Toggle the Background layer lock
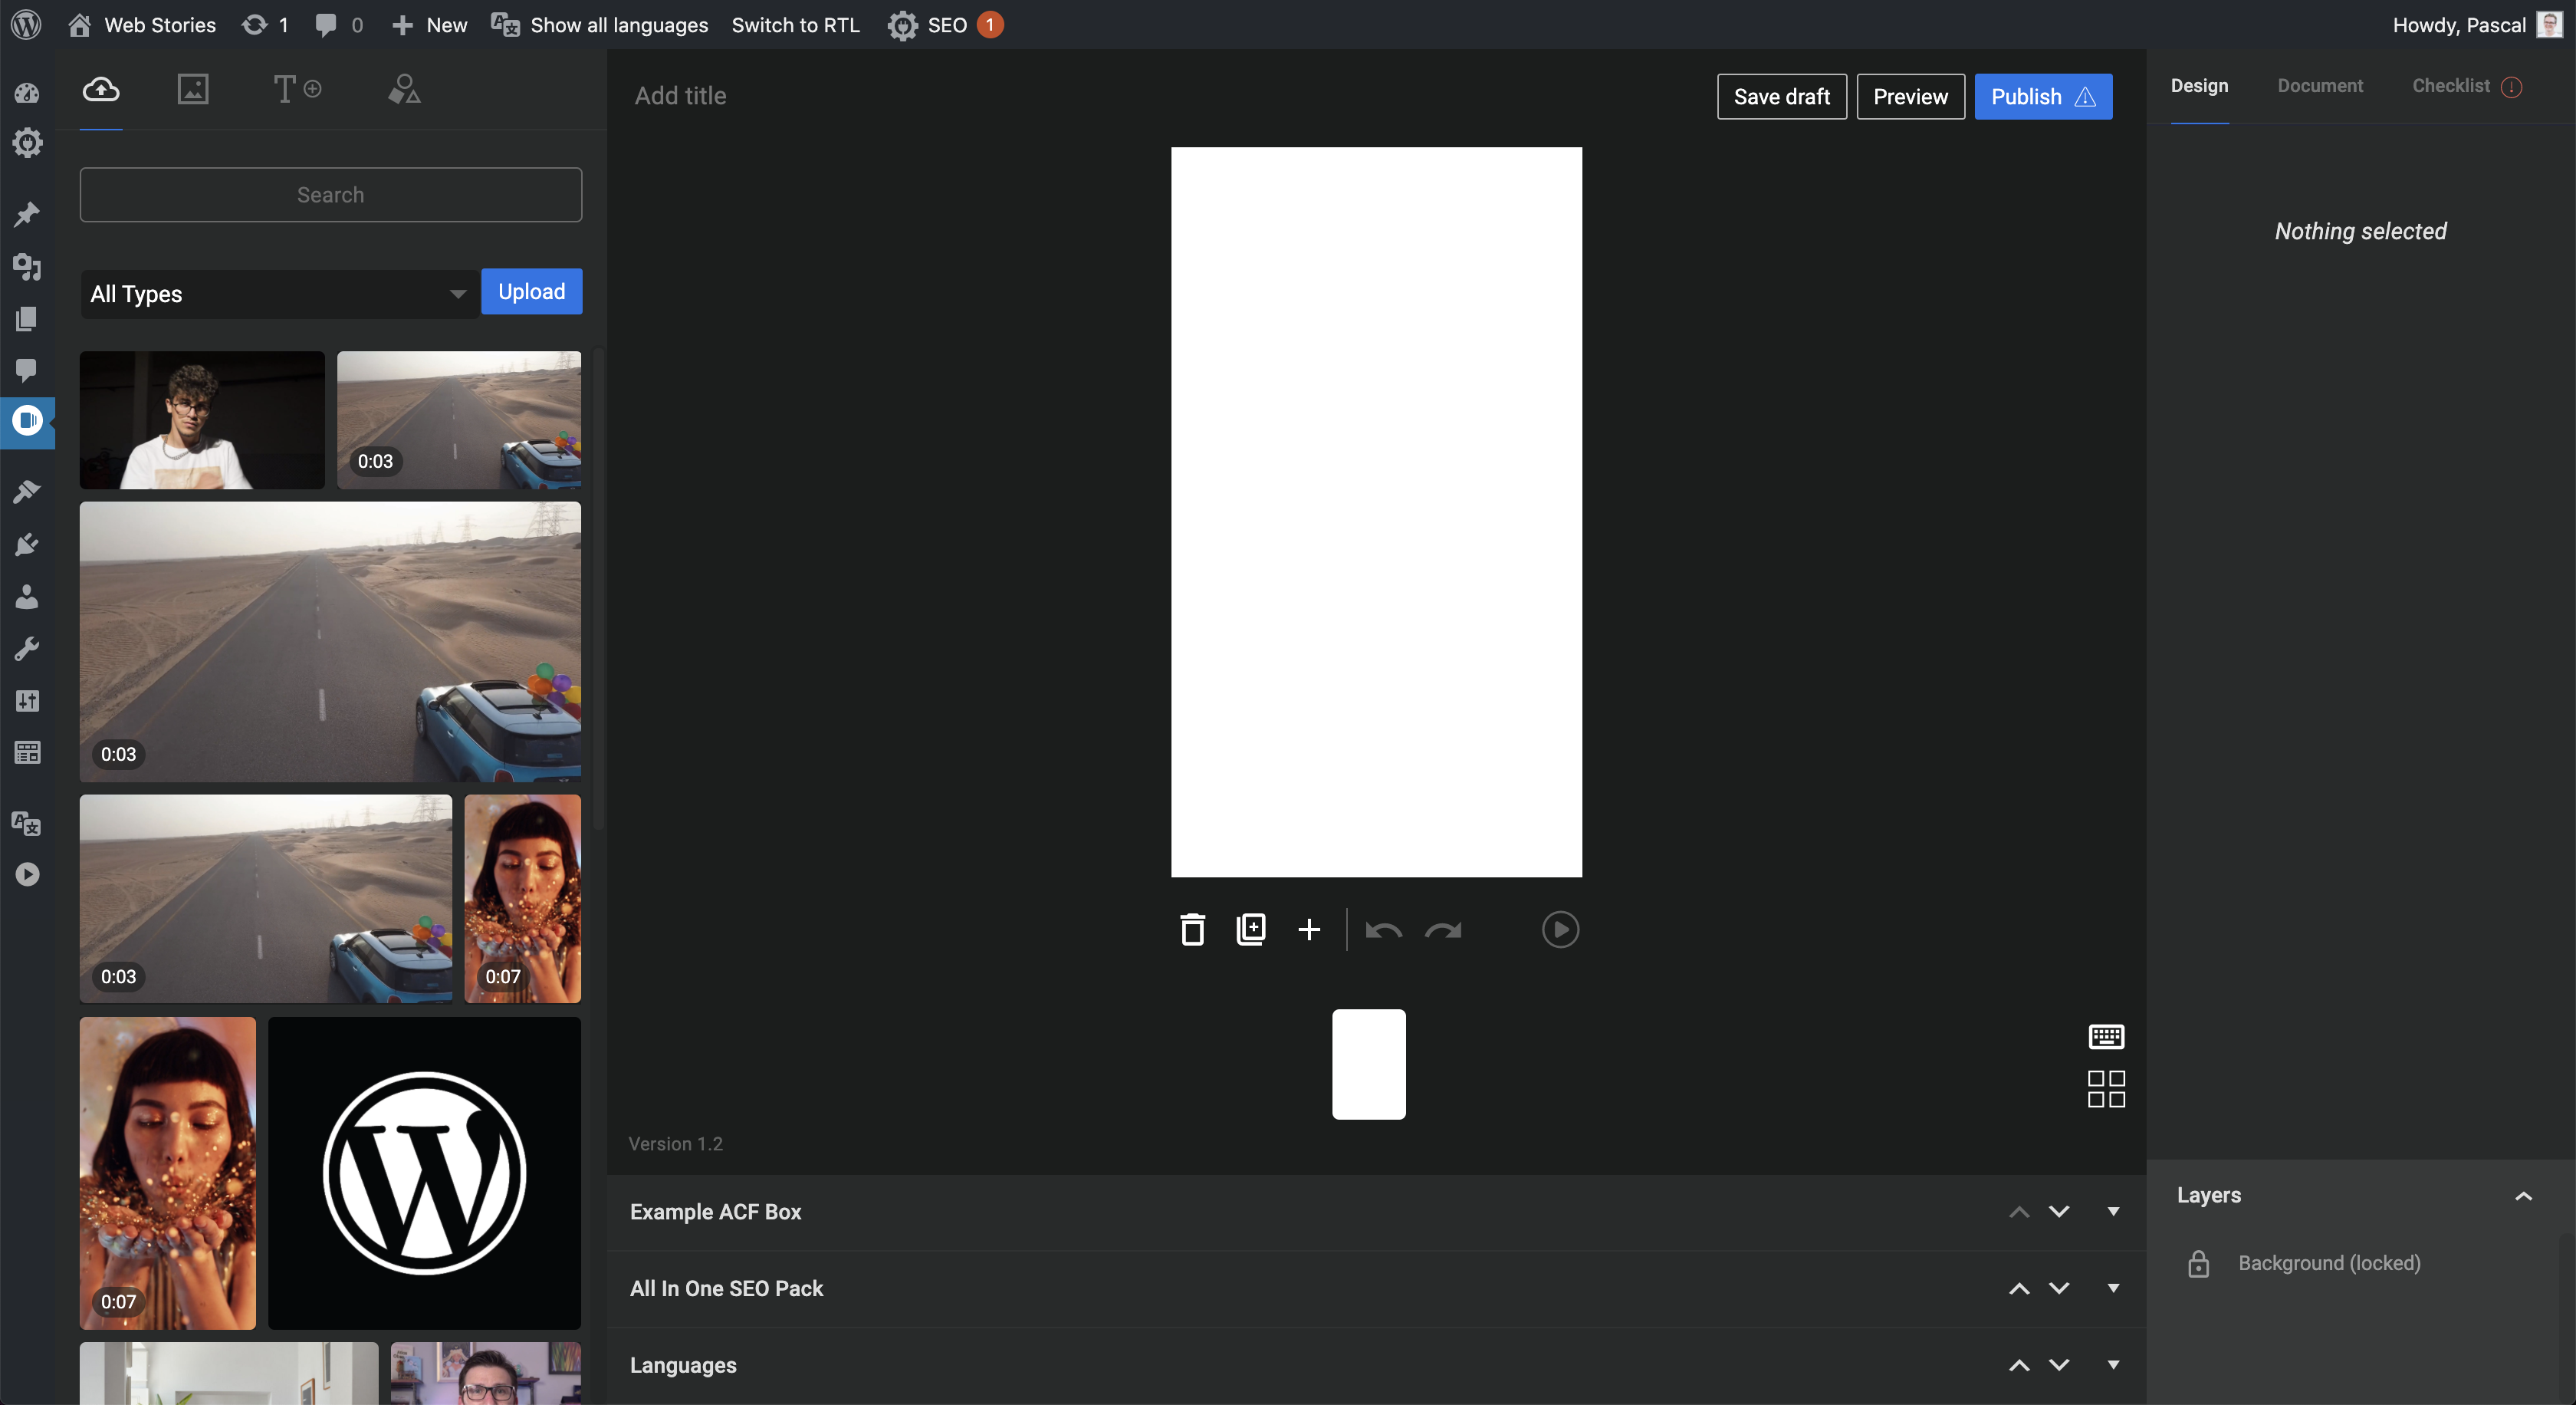2576x1405 pixels. (x=2198, y=1263)
